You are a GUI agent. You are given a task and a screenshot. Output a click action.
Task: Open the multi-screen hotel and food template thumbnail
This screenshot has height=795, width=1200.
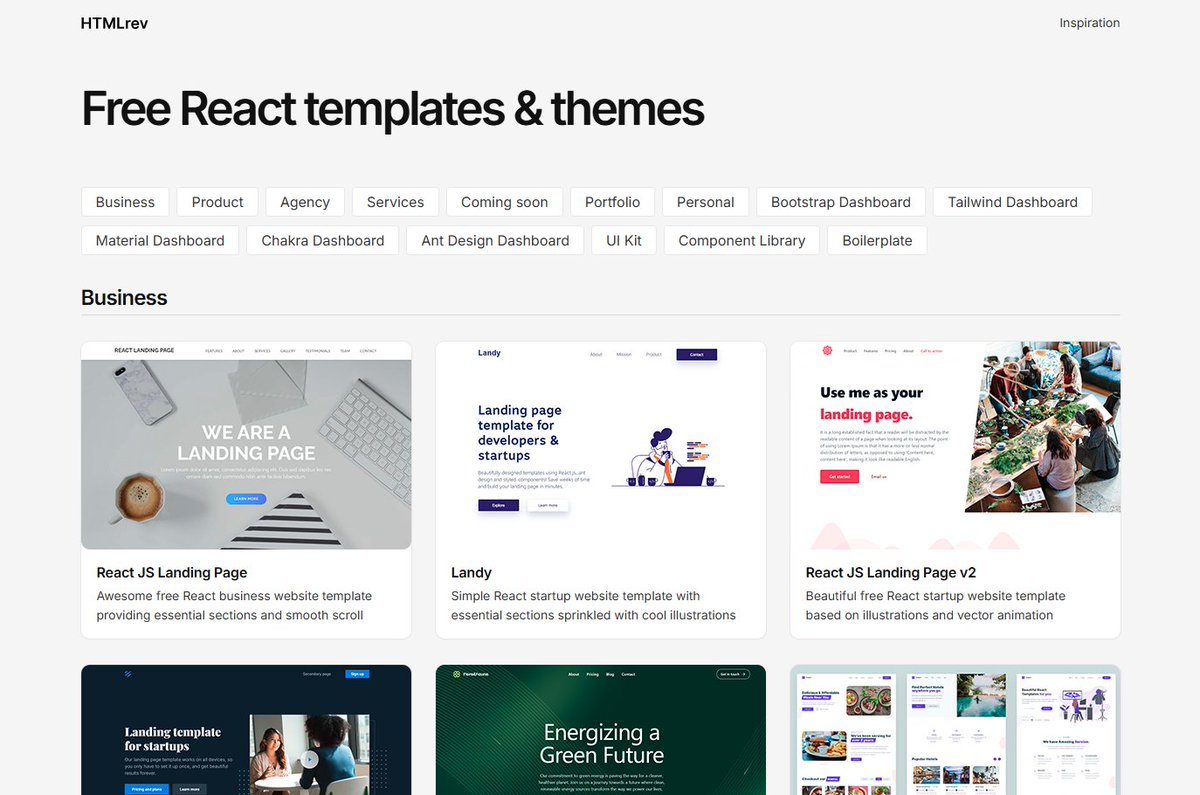click(955, 730)
